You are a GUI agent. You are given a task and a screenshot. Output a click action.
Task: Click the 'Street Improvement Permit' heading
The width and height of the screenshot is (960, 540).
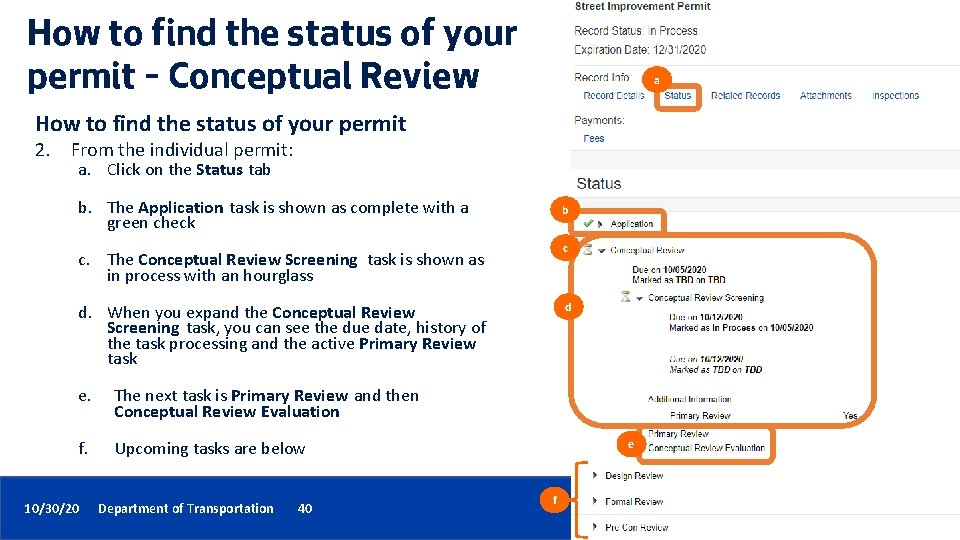point(642,6)
